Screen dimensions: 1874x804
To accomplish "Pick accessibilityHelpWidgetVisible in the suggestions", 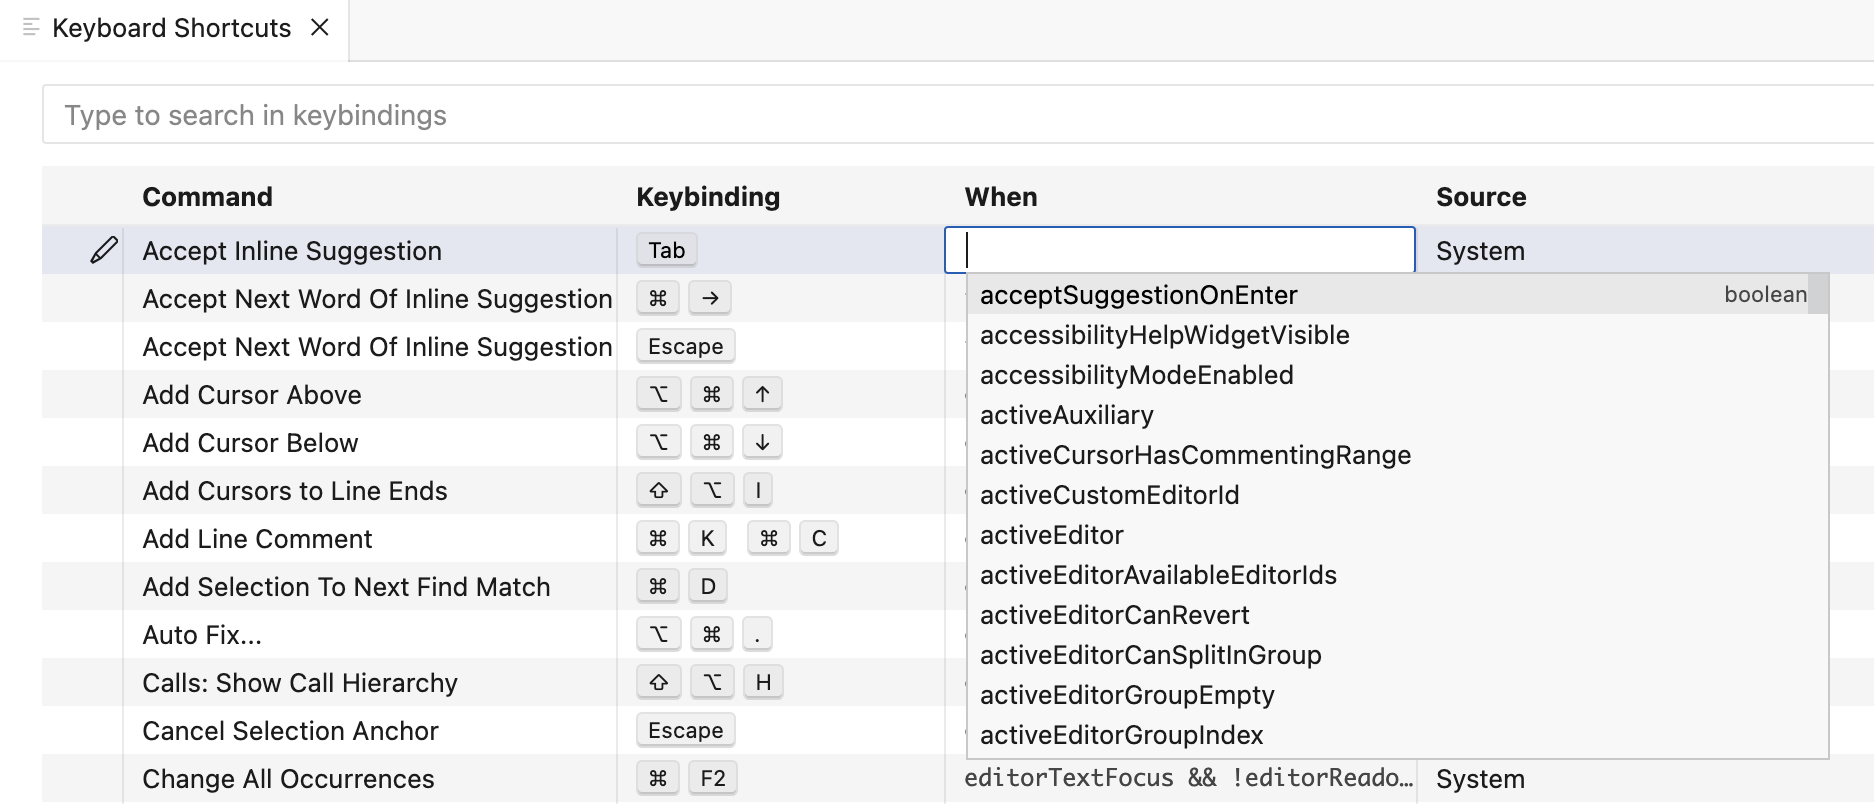I will tap(1164, 335).
